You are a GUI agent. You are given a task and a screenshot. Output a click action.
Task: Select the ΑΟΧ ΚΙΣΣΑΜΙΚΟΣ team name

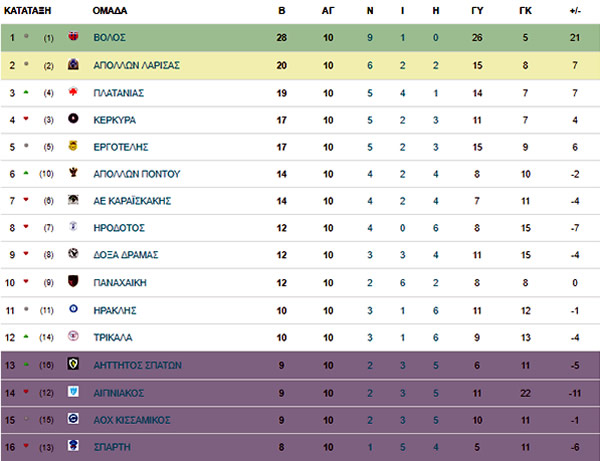132,420
